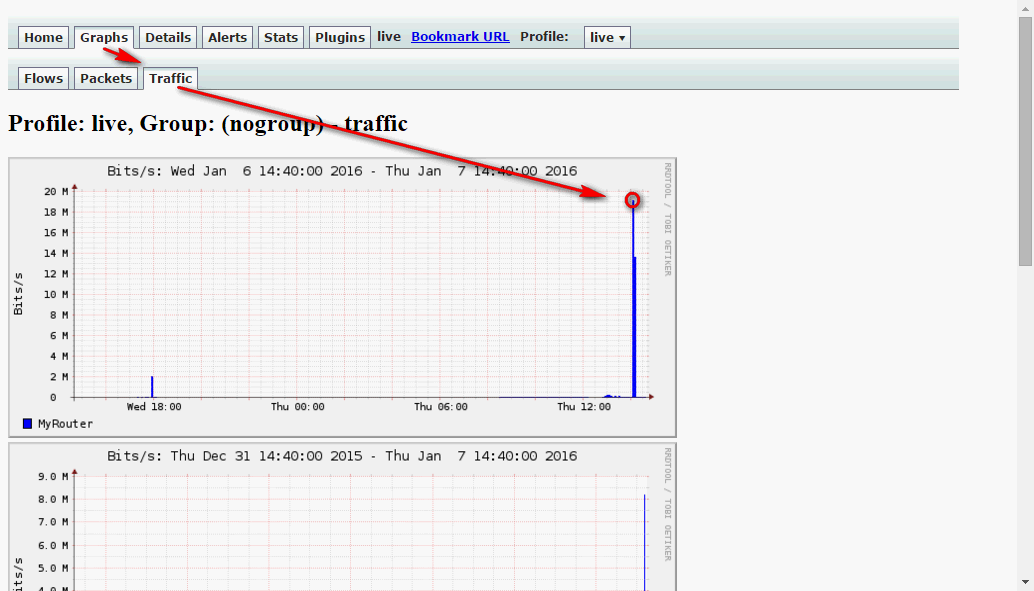This screenshot has height=591, width=1034.
Task: Select the Flows sub-tab
Action: [x=44, y=78]
